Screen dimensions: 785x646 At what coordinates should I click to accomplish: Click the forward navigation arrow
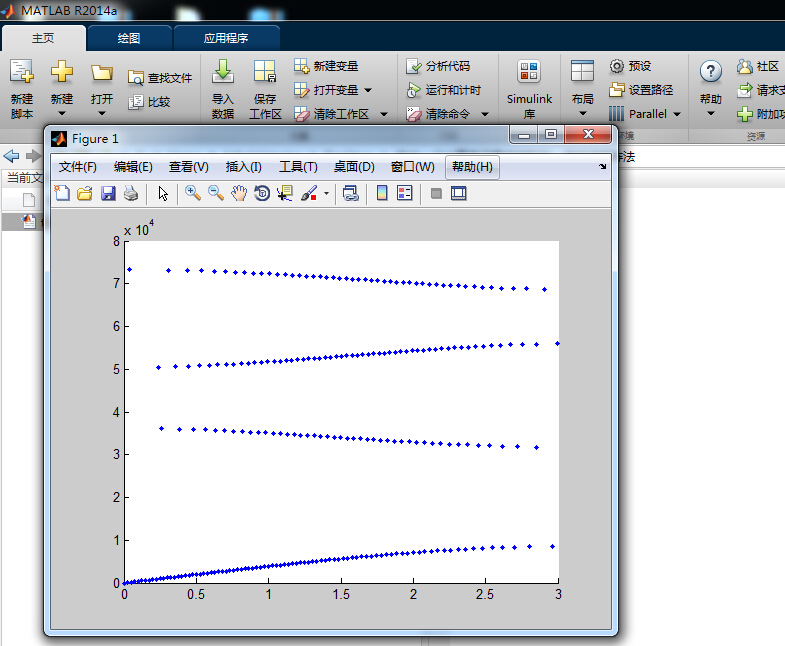pos(34,156)
